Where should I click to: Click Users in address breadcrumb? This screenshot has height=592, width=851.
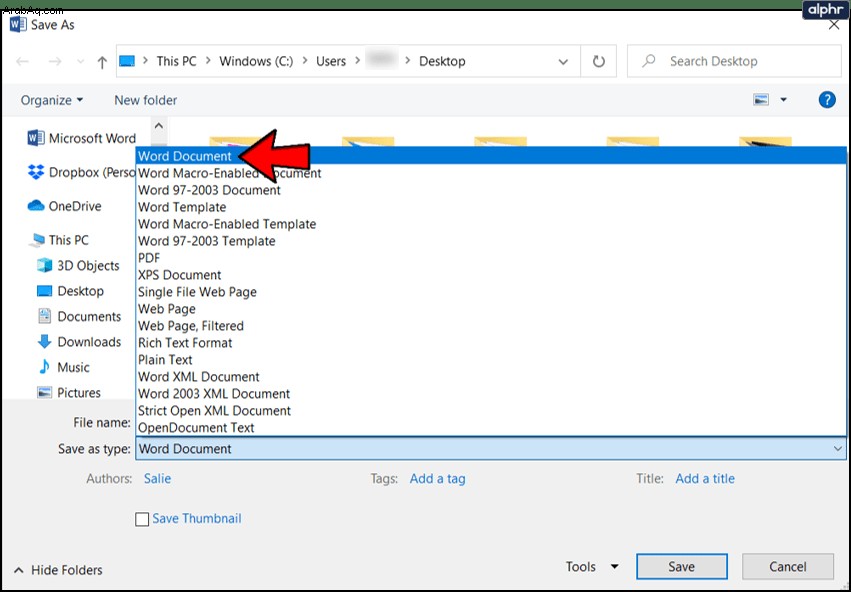[331, 61]
